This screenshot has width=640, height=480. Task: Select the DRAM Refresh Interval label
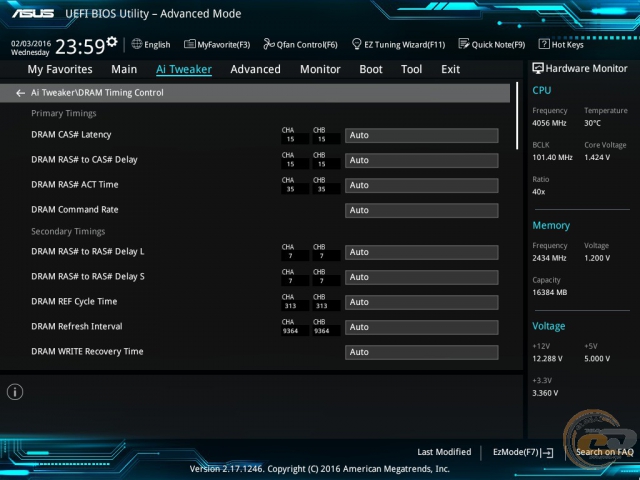tap(77, 326)
